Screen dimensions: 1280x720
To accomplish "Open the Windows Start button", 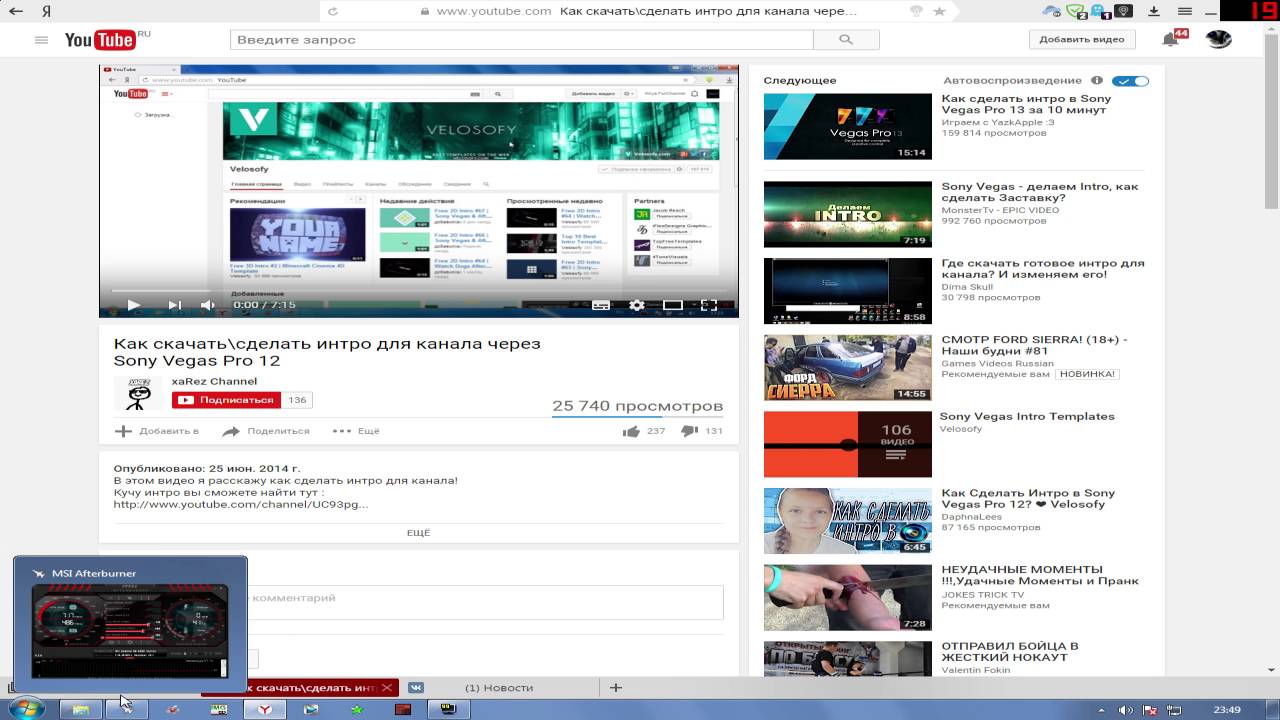I will point(26,709).
